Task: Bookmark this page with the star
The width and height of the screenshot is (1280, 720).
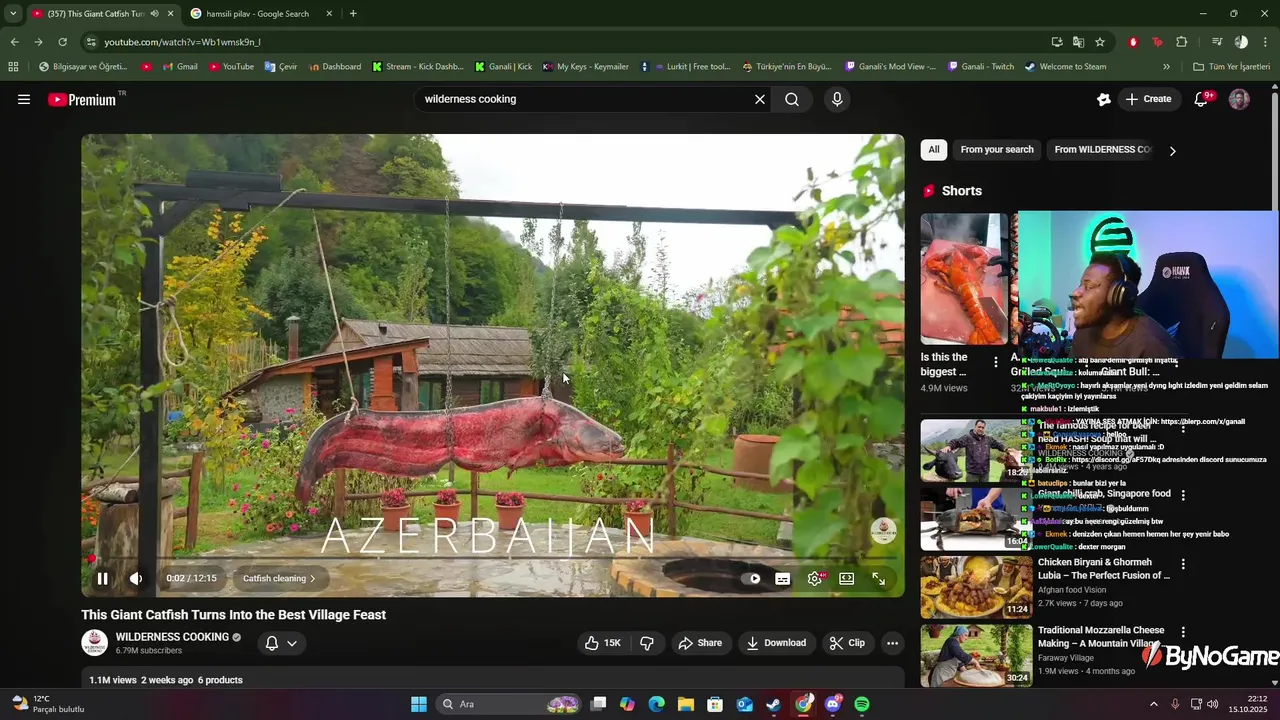Action: (x=1100, y=42)
